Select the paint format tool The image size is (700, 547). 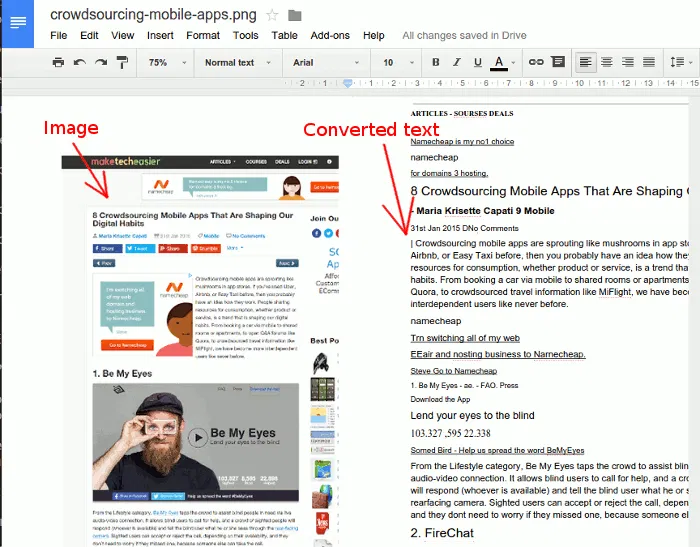coord(122,62)
